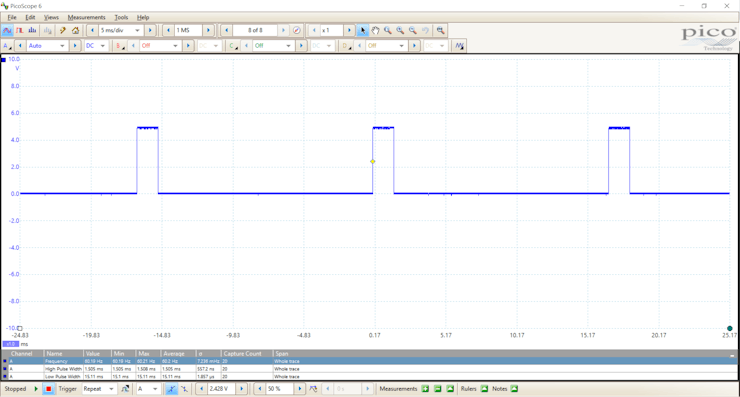Viewport: 740px width, 397px height.
Task: Increase the timebase with right arrow
Action: click(x=150, y=30)
